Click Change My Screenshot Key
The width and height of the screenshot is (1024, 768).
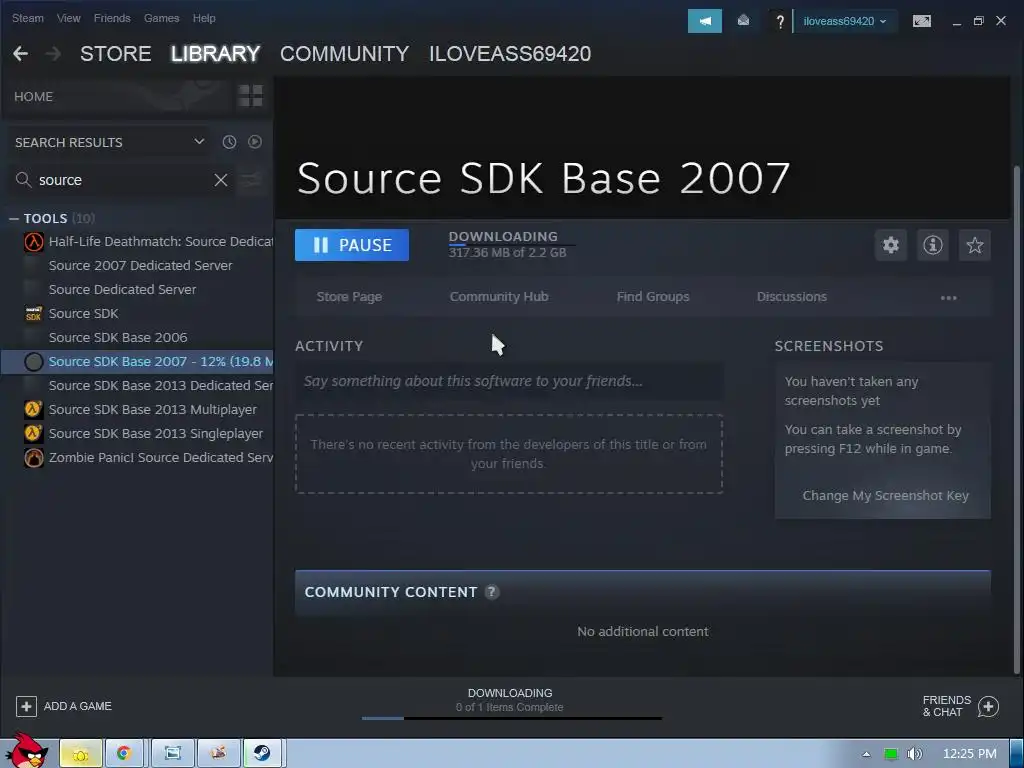click(886, 496)
